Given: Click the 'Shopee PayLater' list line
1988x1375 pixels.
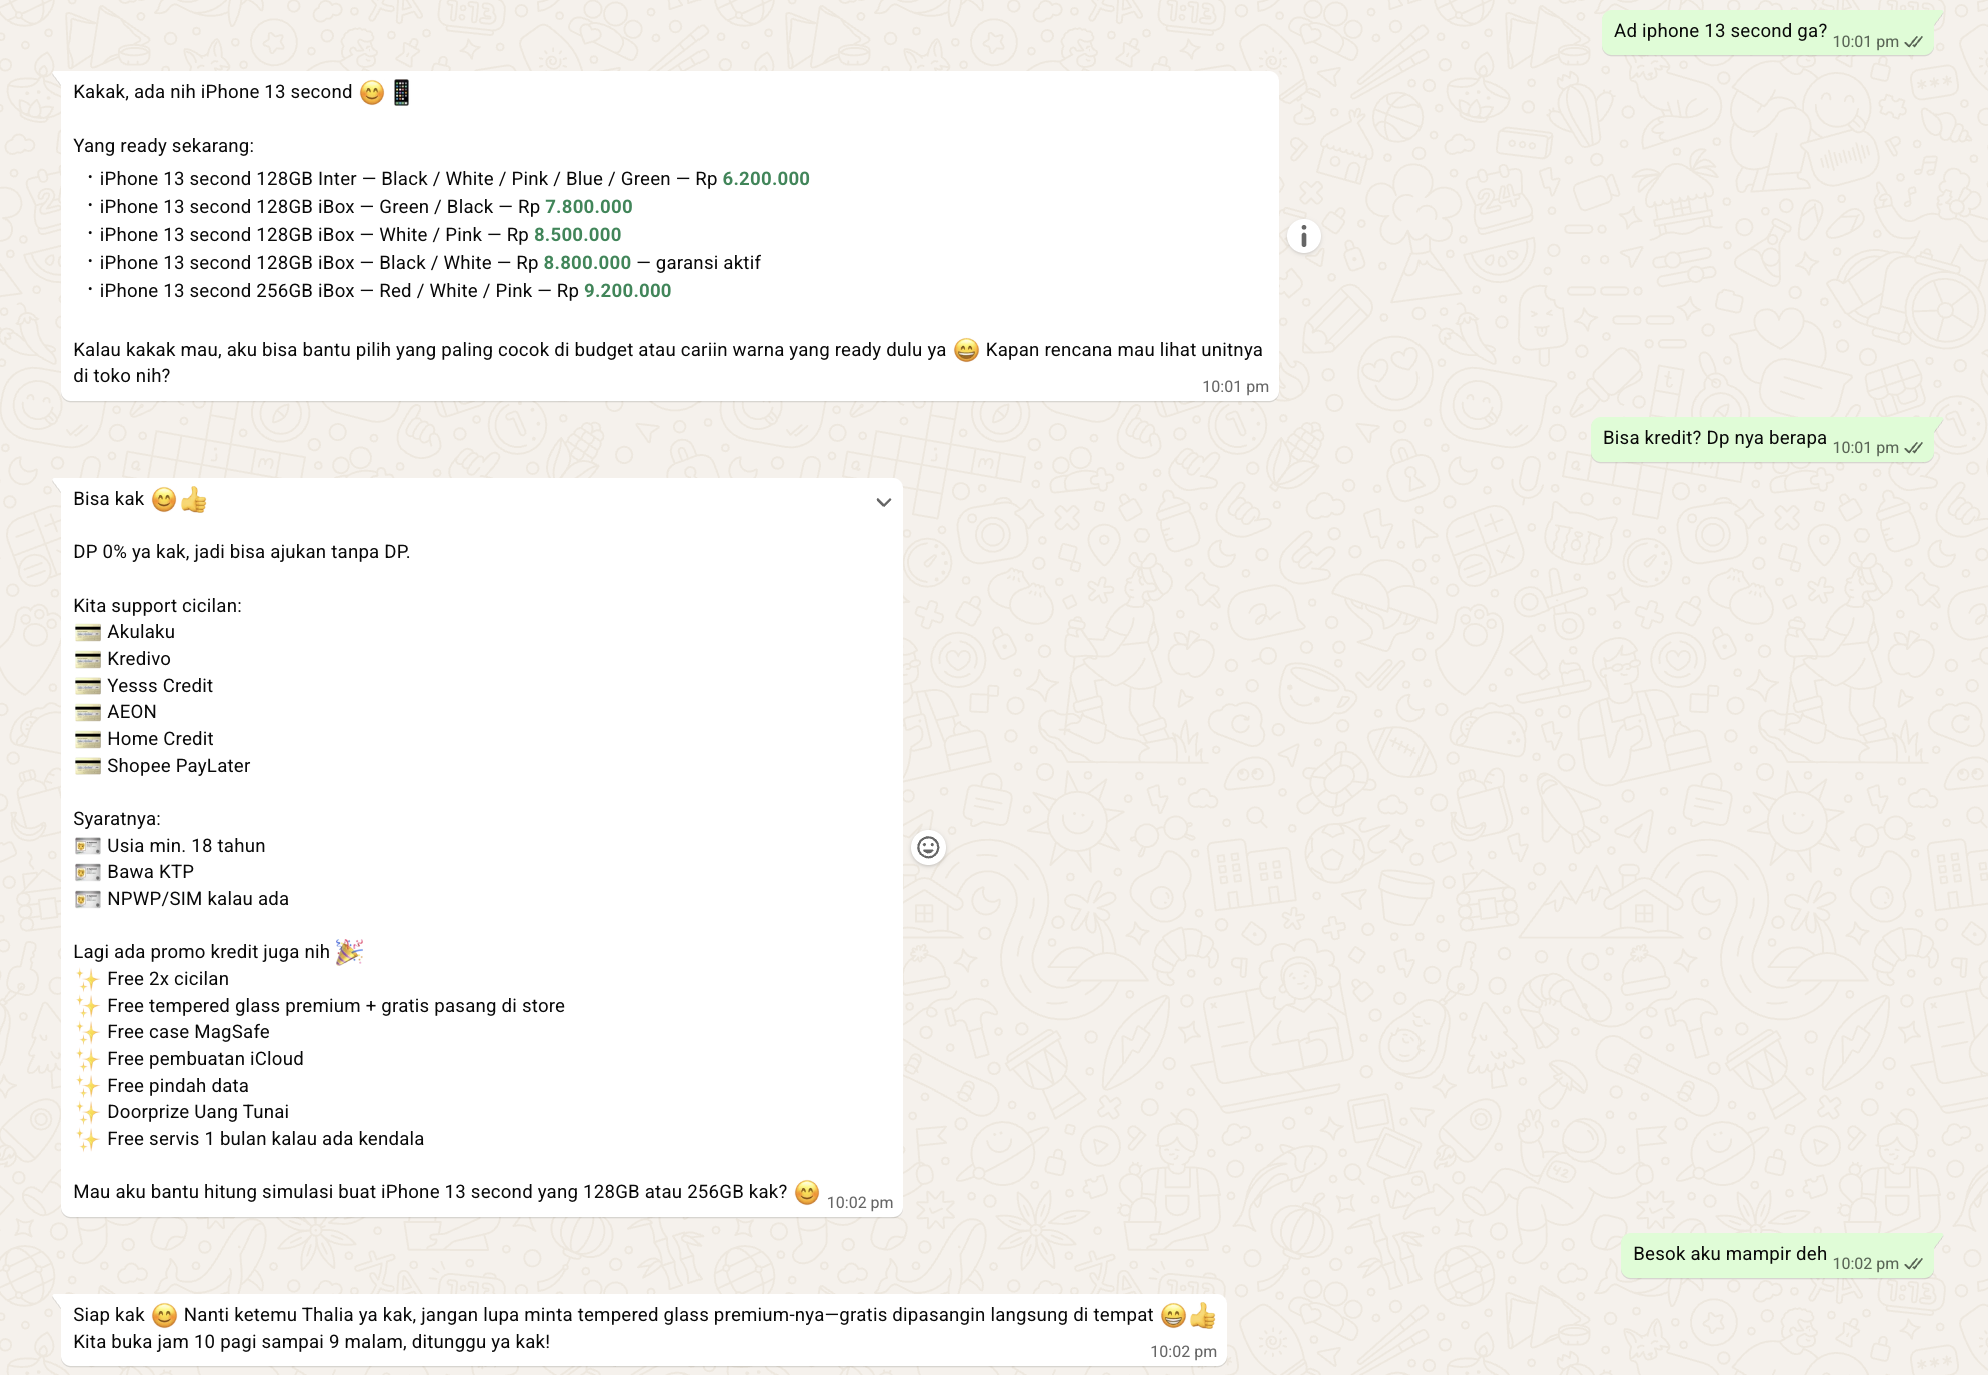Looking at the screenshot, I should pyautogui.click(x=162, y=766).
